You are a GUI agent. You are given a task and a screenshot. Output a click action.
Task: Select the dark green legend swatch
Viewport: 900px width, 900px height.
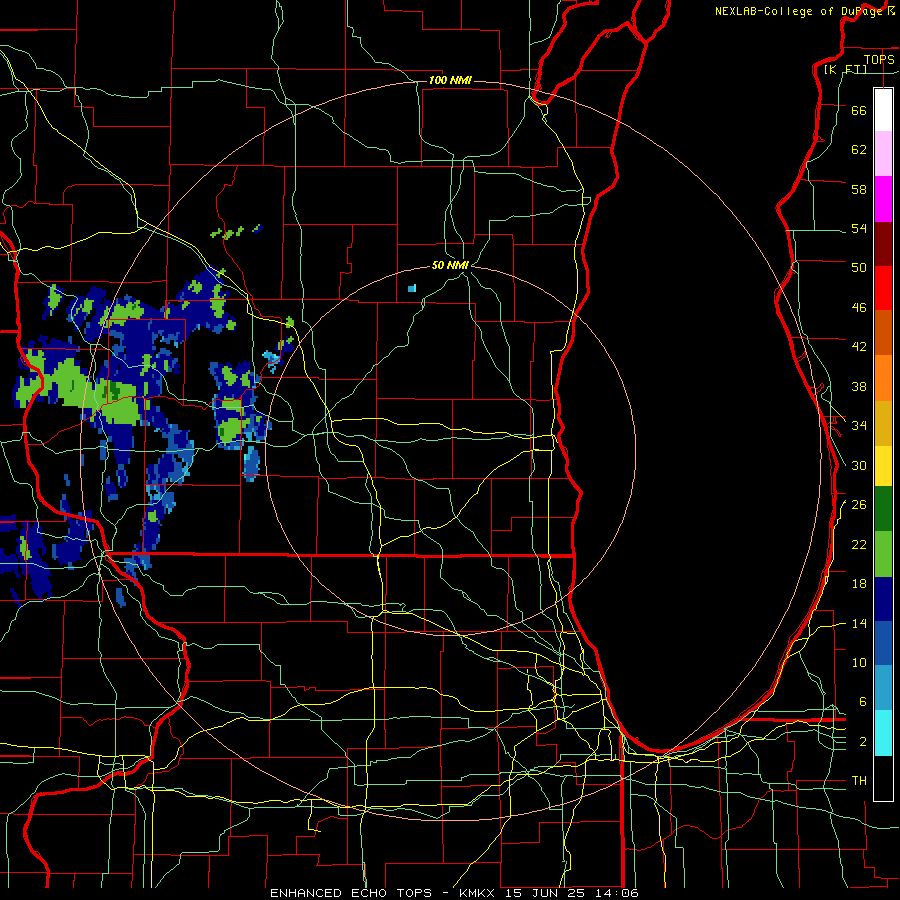[883, 509]
